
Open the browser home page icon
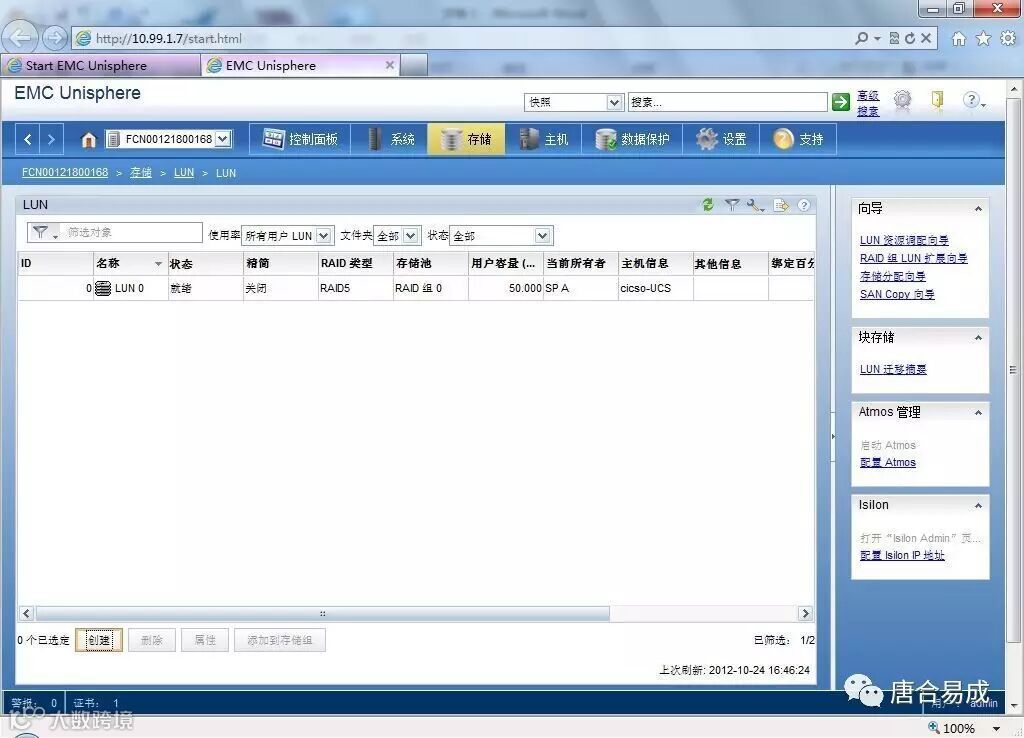coord(959,39)
